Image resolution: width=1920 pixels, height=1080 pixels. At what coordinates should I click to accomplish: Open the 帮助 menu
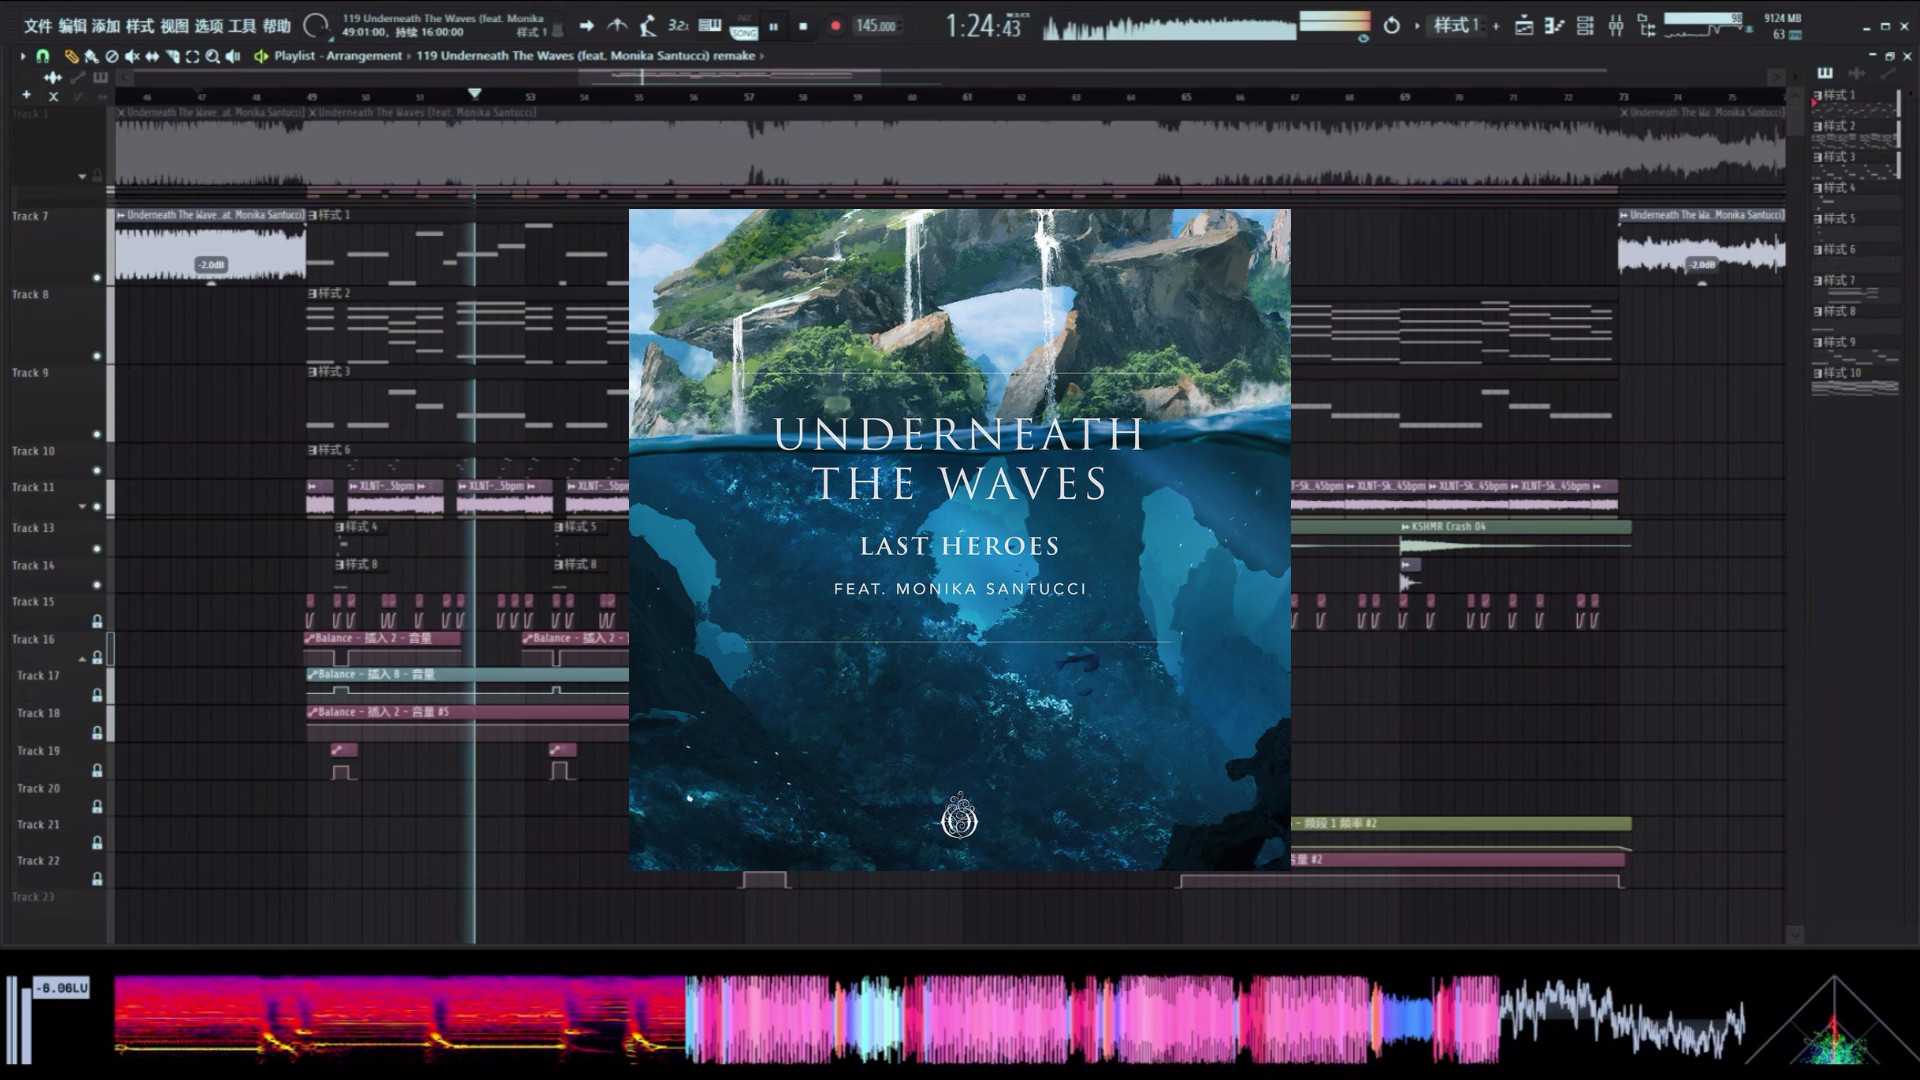point(276,26)
